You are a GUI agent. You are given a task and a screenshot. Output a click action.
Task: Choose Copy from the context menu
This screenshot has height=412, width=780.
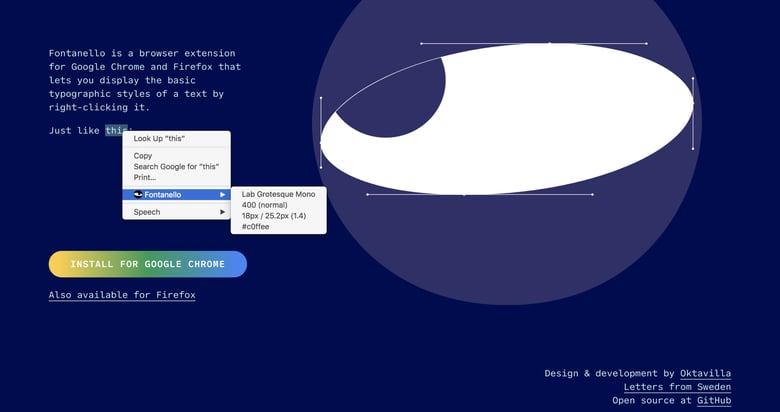pyautogui.click(x=143, y=156)
